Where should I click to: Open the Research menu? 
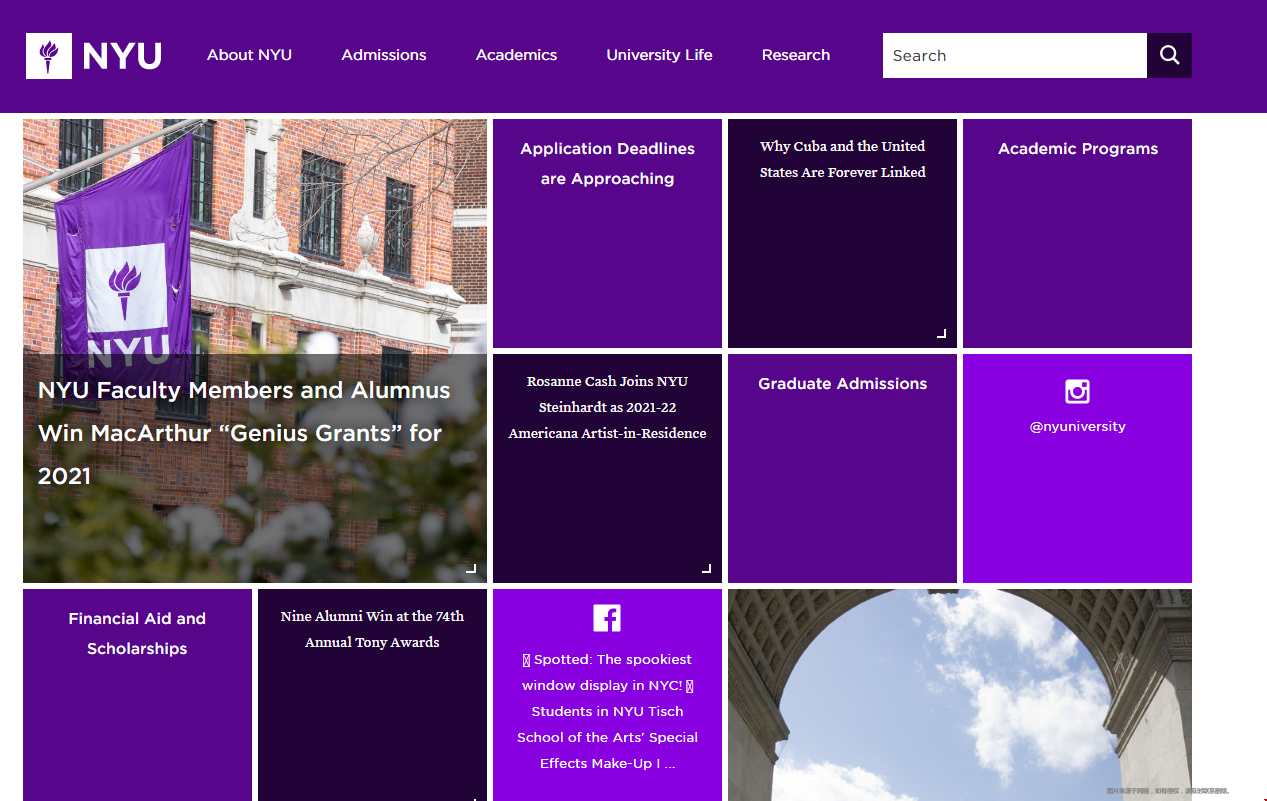tap(796, 55)
